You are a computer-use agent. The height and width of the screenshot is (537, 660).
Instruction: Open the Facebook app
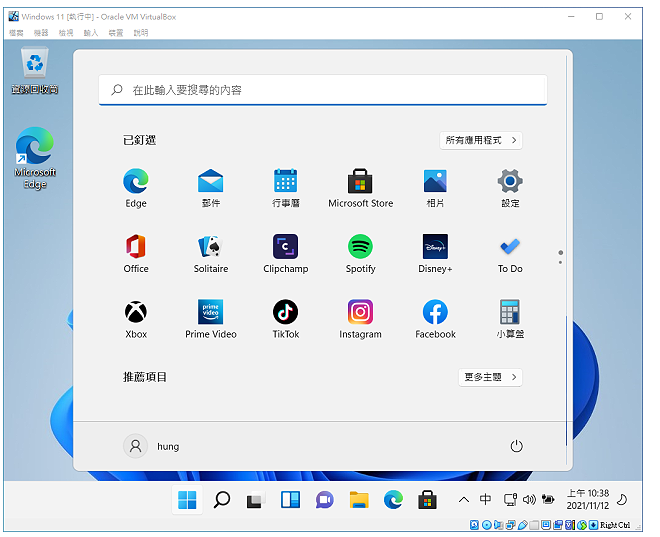(x=435, y=319)
